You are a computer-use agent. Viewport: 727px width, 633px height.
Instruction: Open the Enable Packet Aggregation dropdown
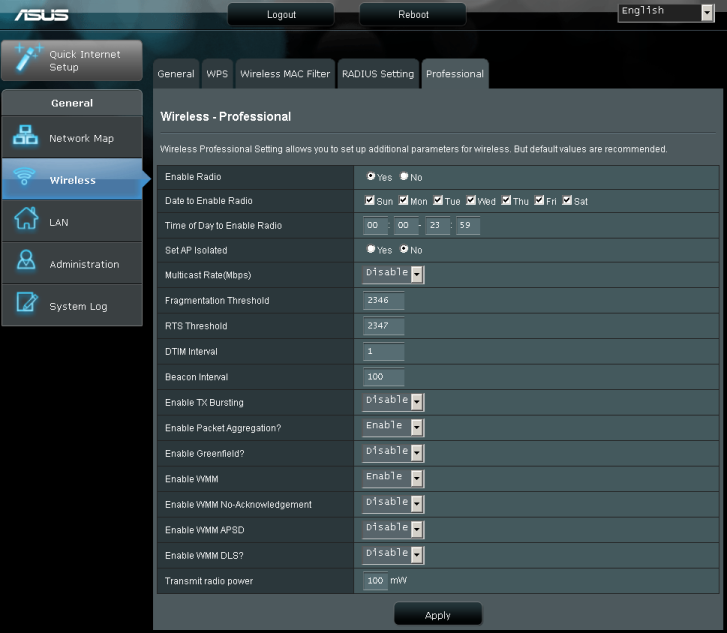click(393, 428)
